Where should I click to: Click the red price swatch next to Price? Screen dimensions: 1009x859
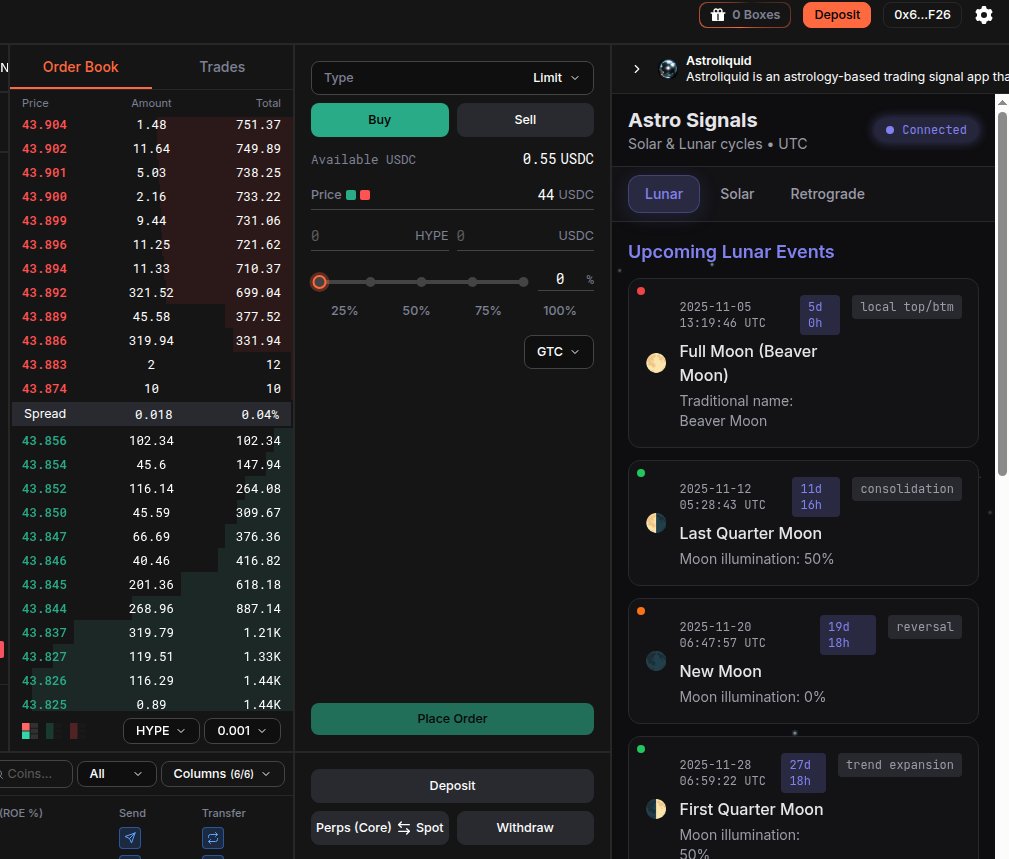pyautogui.click(x=365, y=195)
